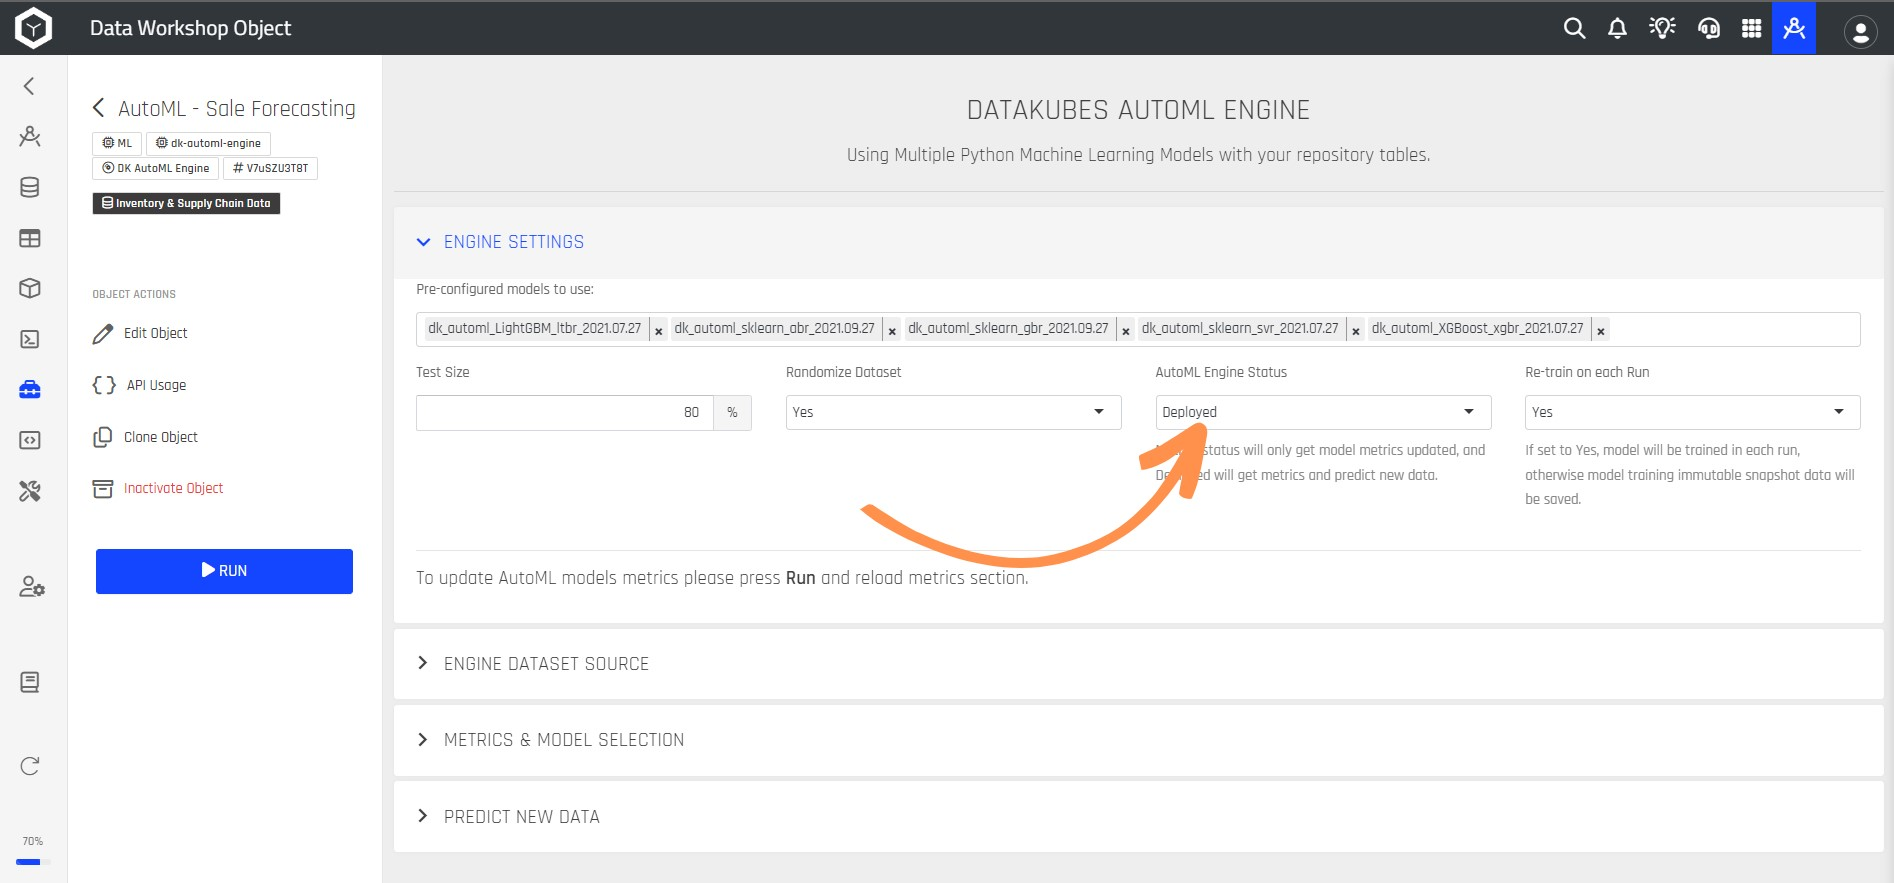Remove dk_automl_XGBoost_xgbr model tag

click(x=1601, y=331)
